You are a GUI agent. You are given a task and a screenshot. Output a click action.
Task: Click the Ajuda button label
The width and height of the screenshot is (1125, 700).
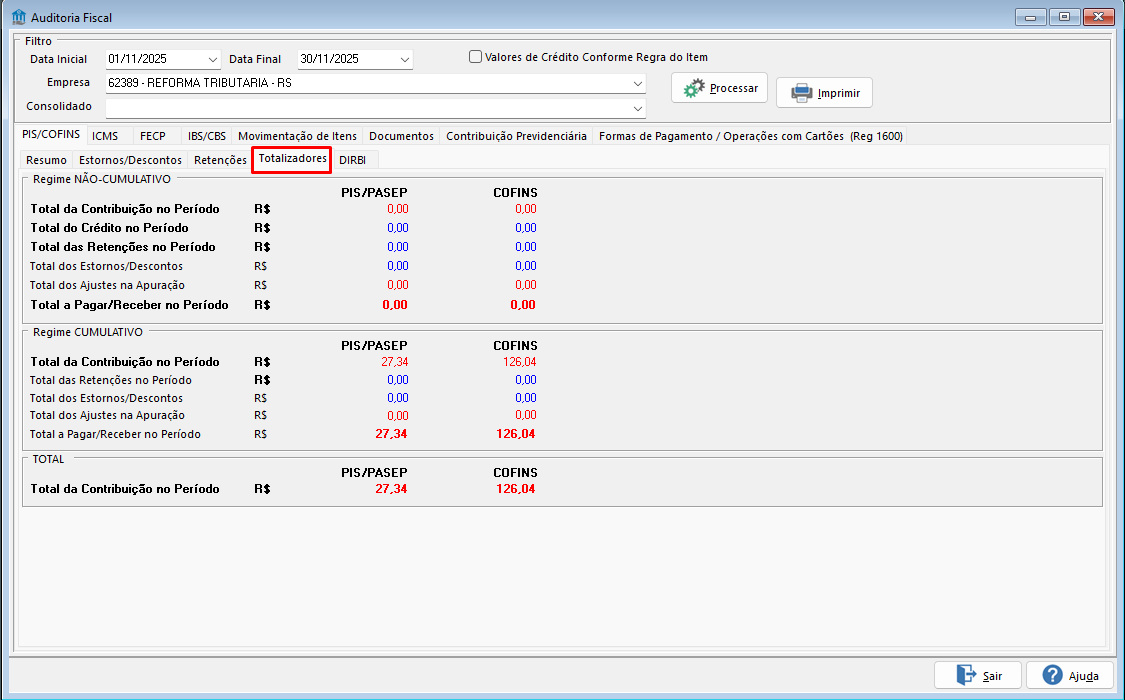[x=1083, y=676]
